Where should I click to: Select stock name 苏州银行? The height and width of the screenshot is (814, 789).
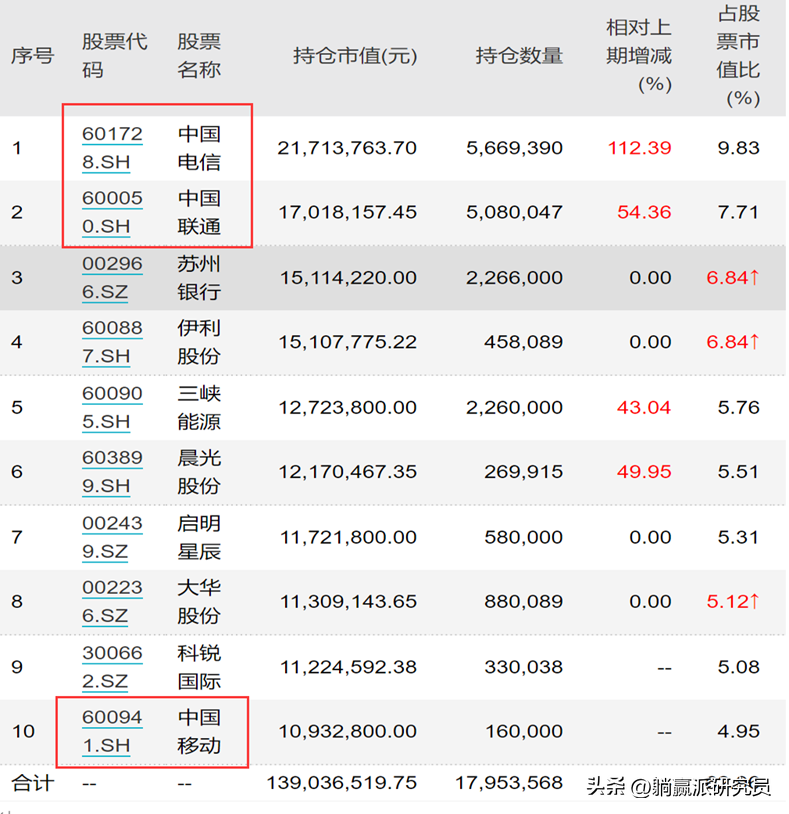coord(199,278)
